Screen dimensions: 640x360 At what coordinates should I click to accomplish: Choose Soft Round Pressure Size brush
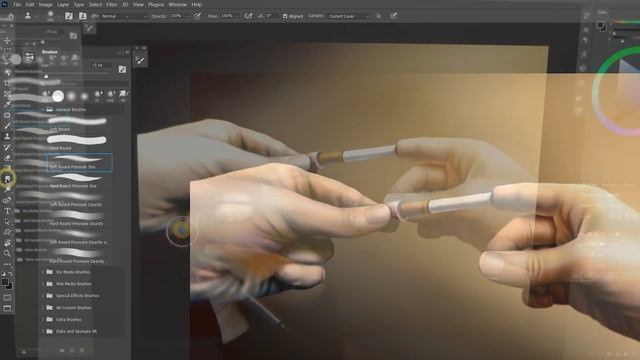[x=79, y=162]
